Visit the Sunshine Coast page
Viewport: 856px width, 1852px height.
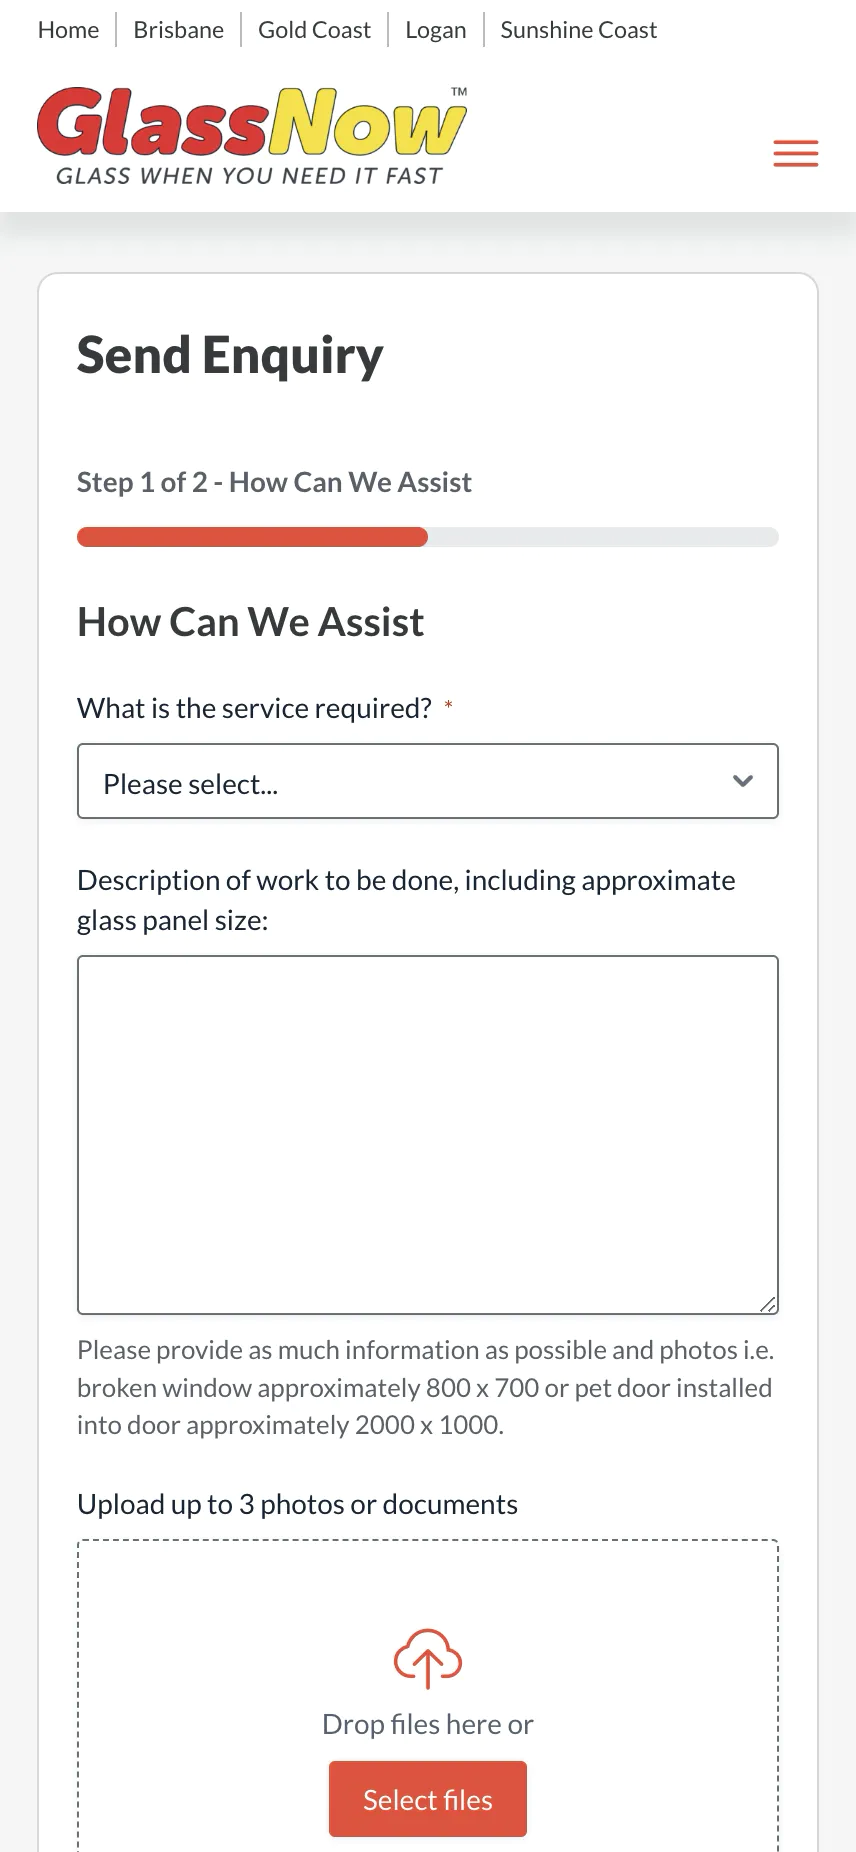click(578, 30)
